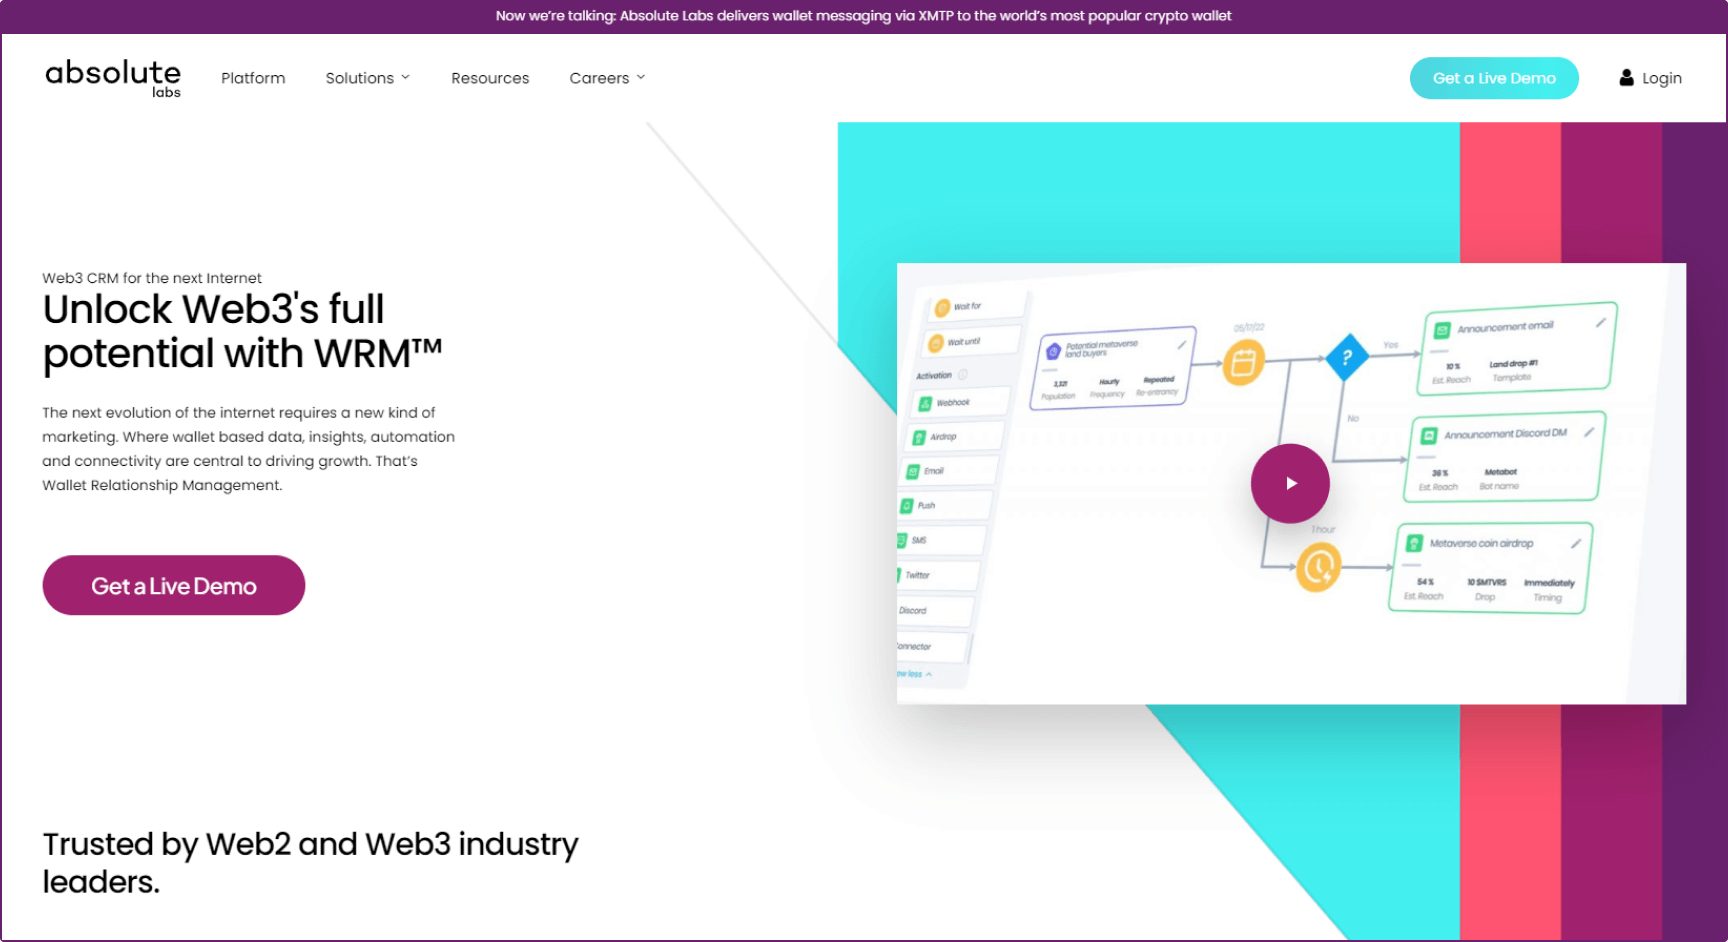Select the Email channel icon

(x=912, y=470)
